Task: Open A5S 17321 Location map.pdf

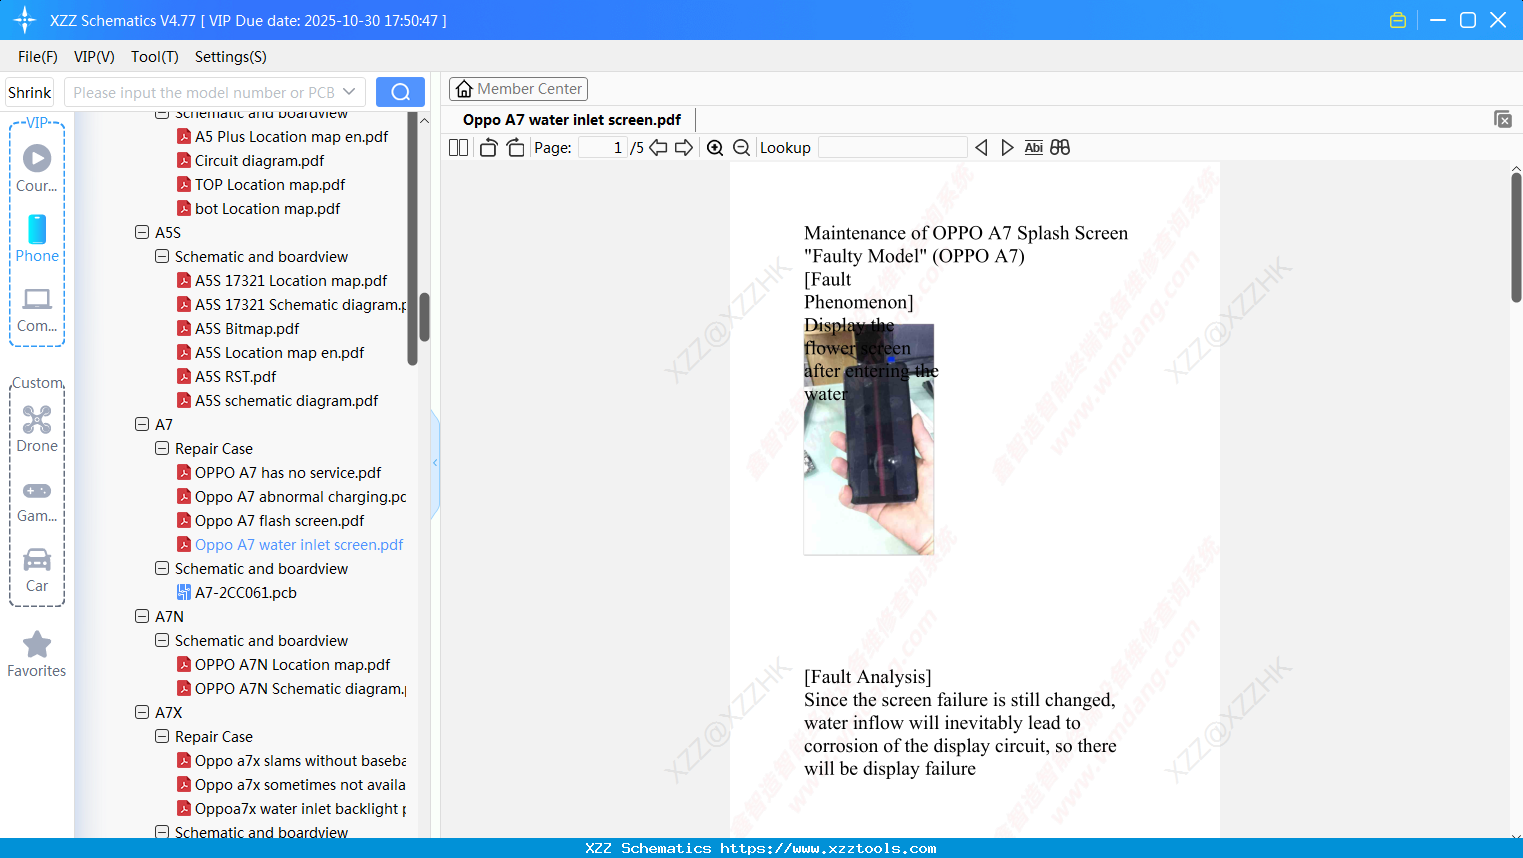Action: tap(282, 281)
